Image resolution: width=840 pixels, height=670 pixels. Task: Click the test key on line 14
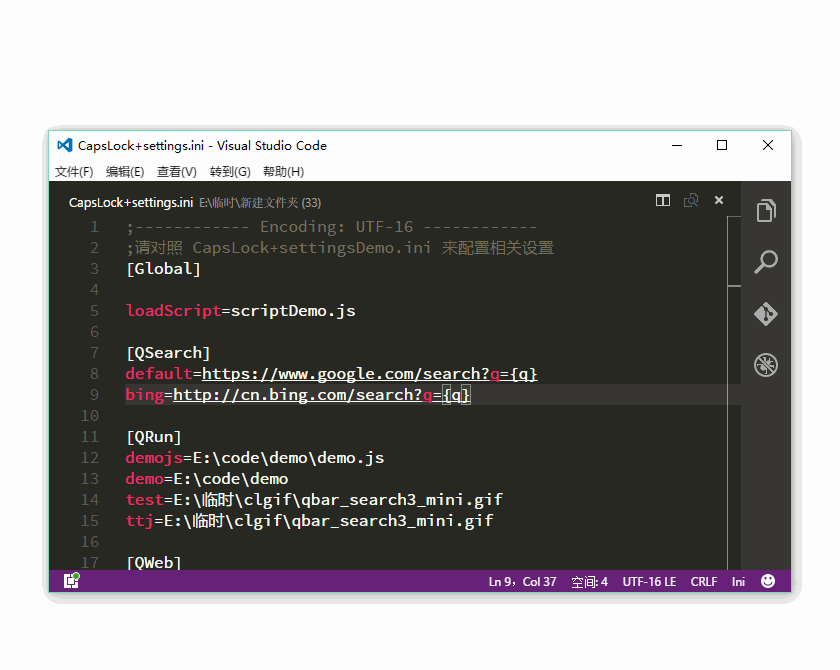145,500
